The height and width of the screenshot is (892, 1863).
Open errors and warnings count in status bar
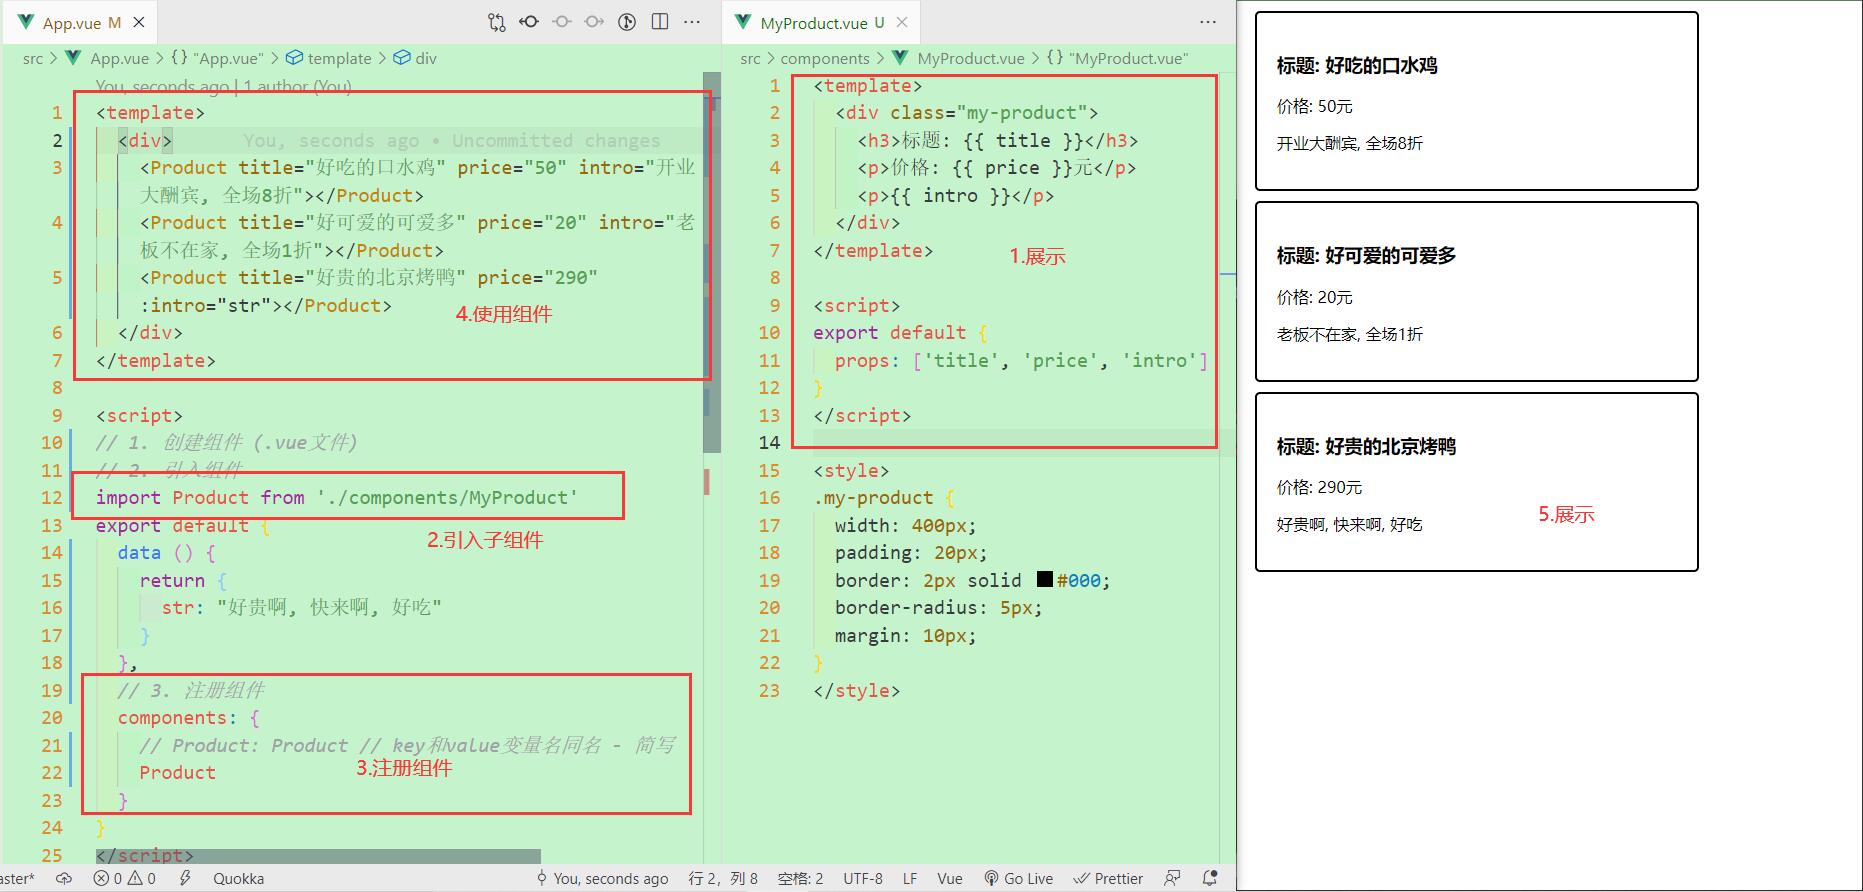coord(124,878)
